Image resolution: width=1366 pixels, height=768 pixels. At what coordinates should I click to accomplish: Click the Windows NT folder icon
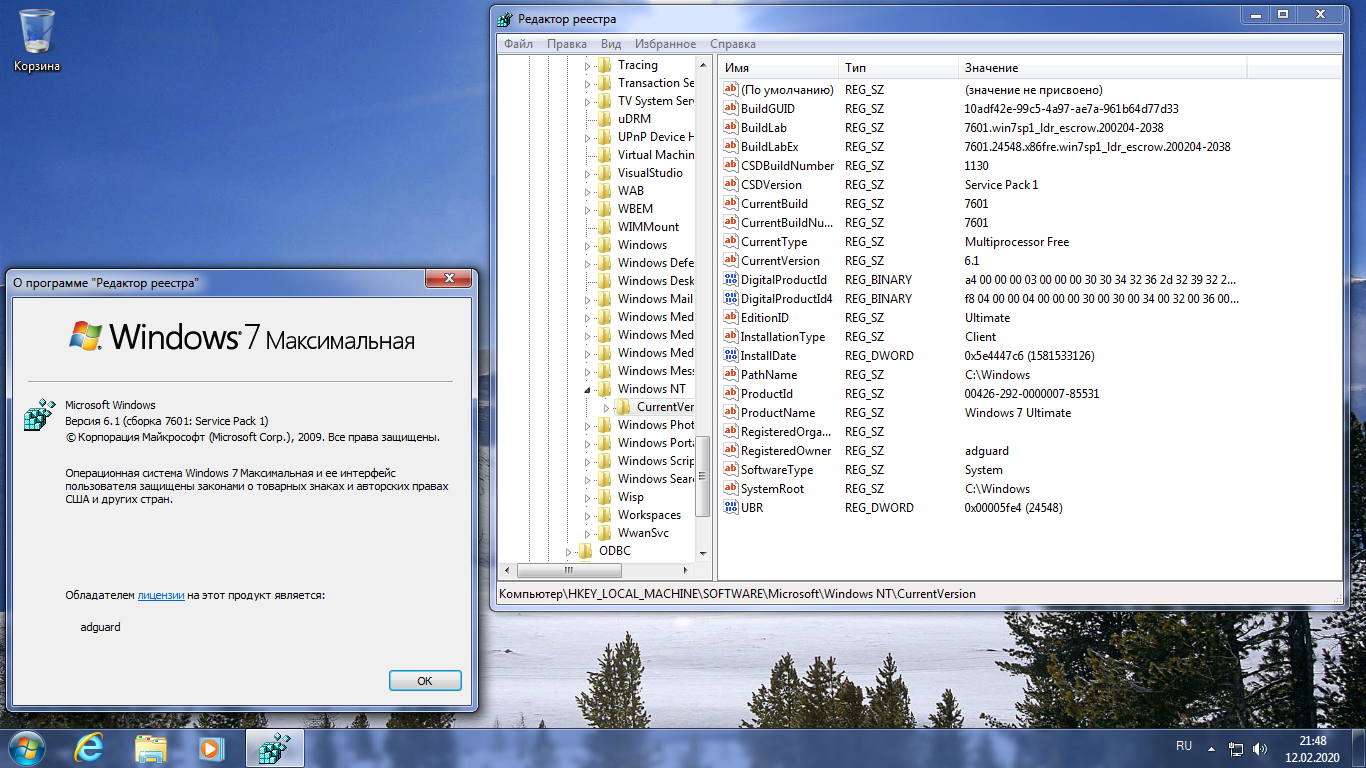(603, 389)
